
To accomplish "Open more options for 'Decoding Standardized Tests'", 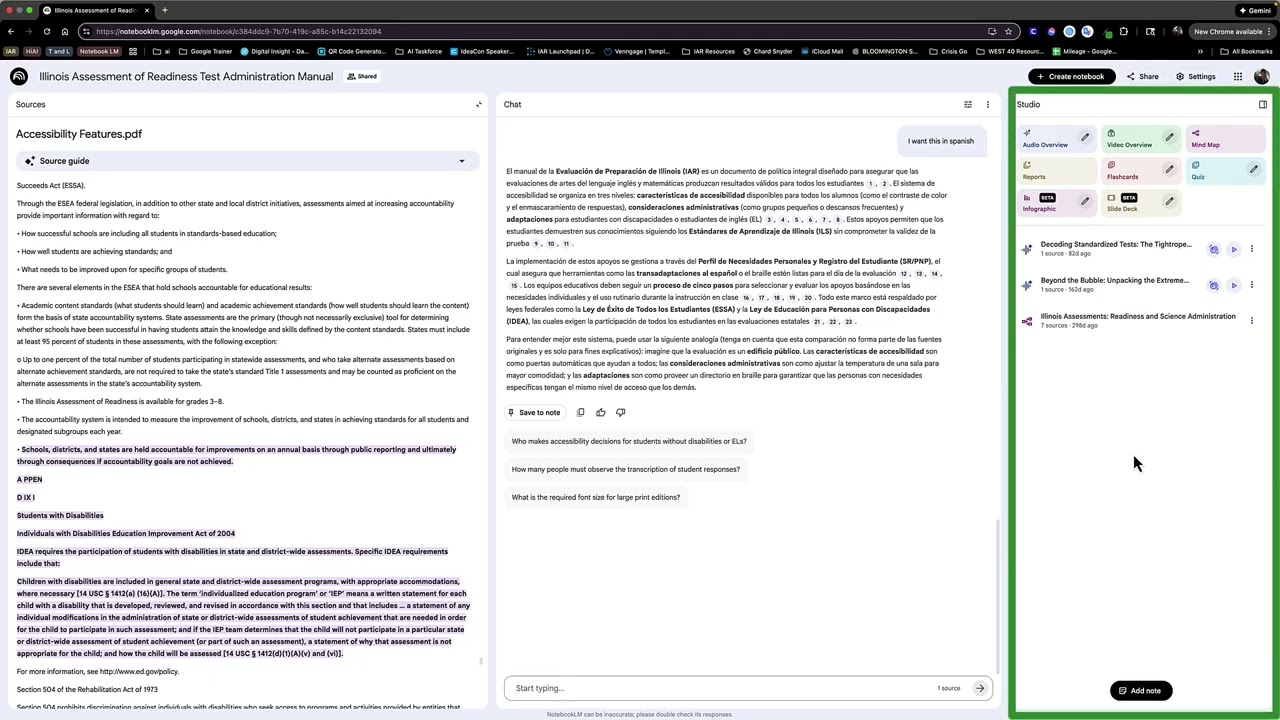I will pyautogui.click(x=1252, y=249).
